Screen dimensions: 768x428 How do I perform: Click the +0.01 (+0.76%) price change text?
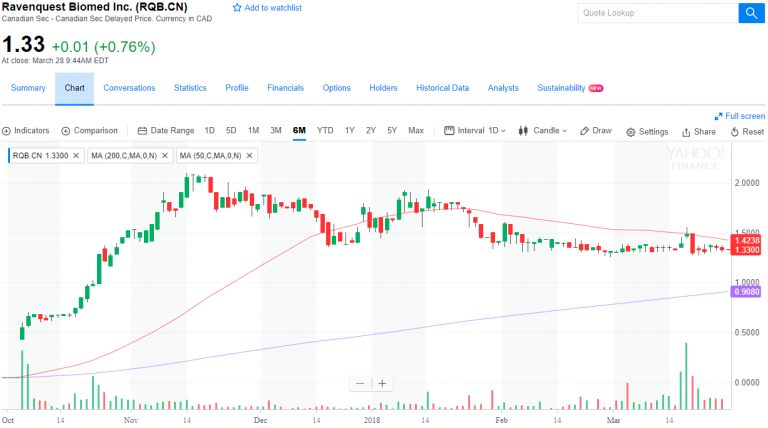[103, 47]
